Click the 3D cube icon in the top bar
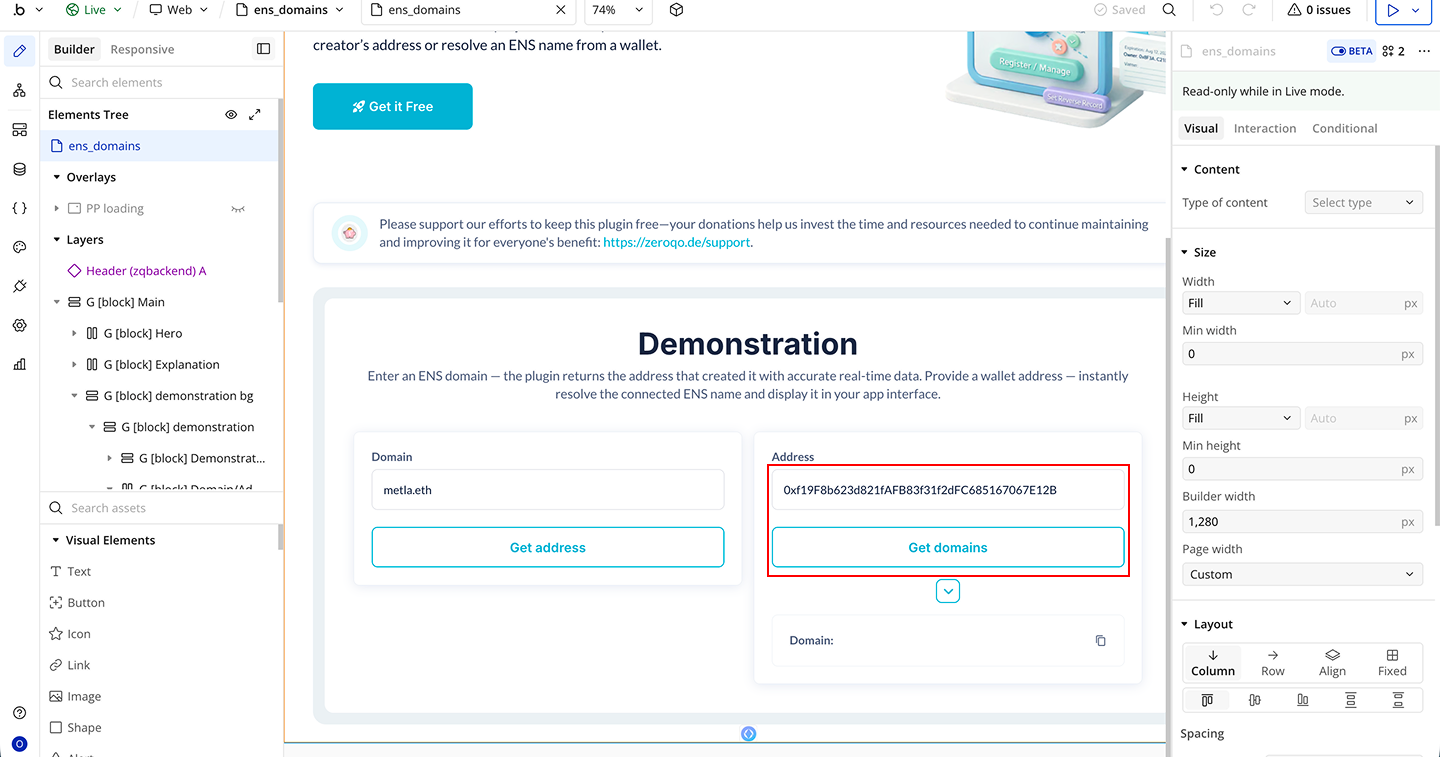The height and width of the screenshot is (757, 1440). (x=677, y=10)
